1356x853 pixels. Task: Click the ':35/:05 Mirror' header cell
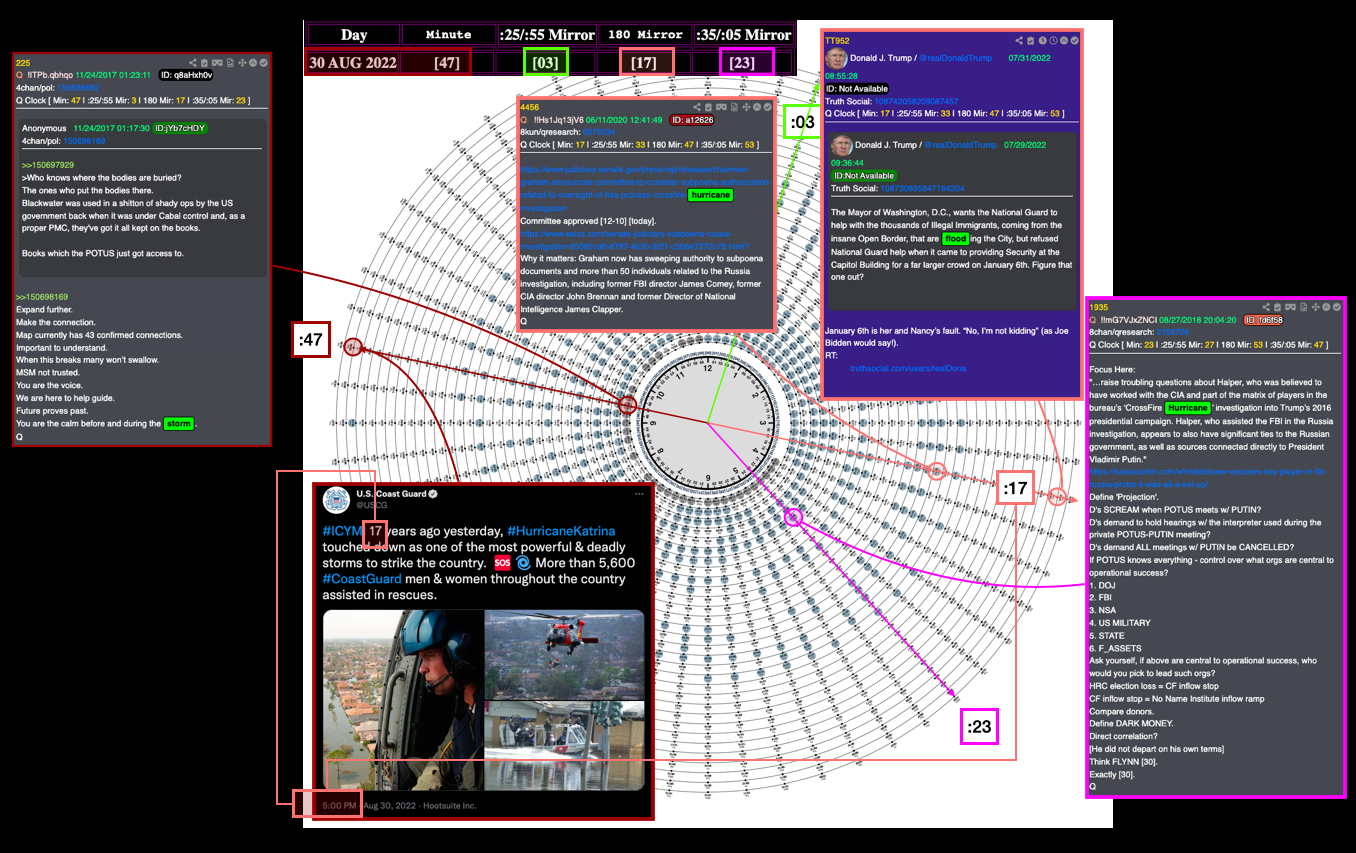point(743,35)
